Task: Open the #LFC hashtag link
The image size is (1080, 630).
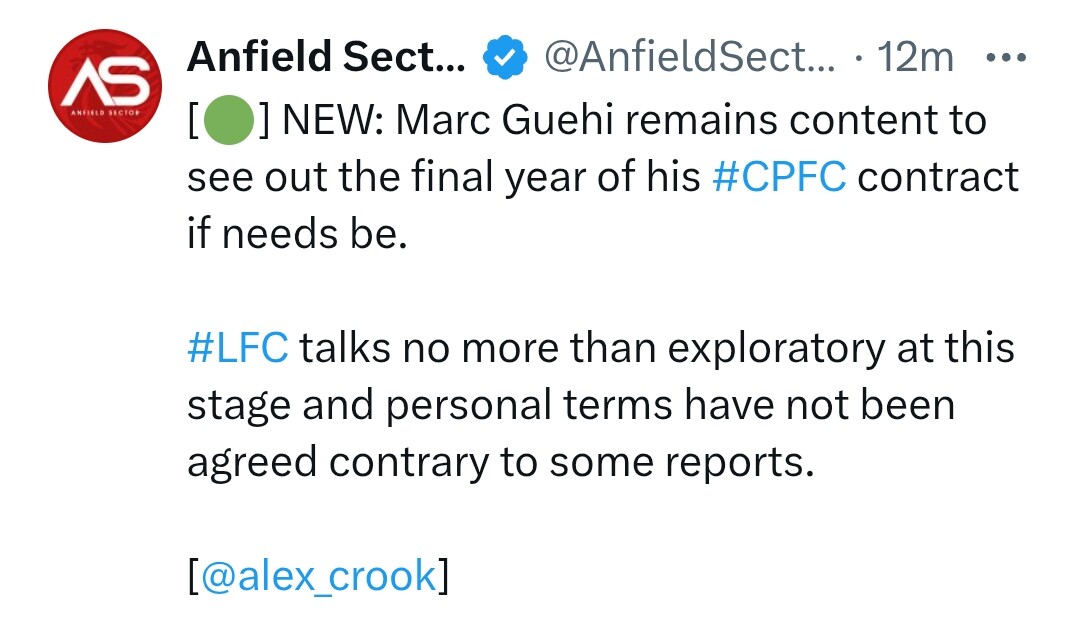Action: click(x=238, y=348)
